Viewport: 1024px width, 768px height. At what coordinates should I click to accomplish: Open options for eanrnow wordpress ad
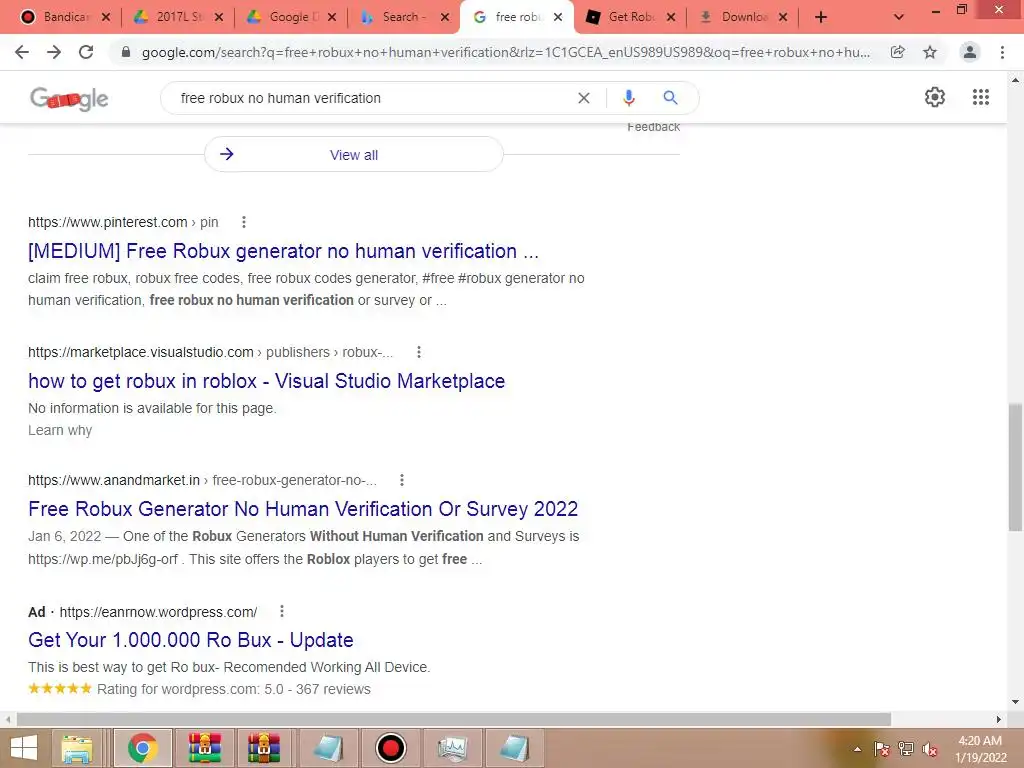(x=281, y=611)
